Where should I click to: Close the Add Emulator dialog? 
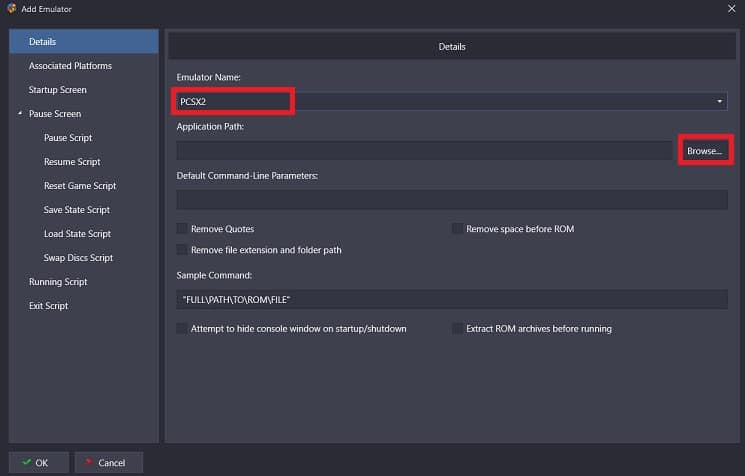pyautogui.click(x=731, y=9)
